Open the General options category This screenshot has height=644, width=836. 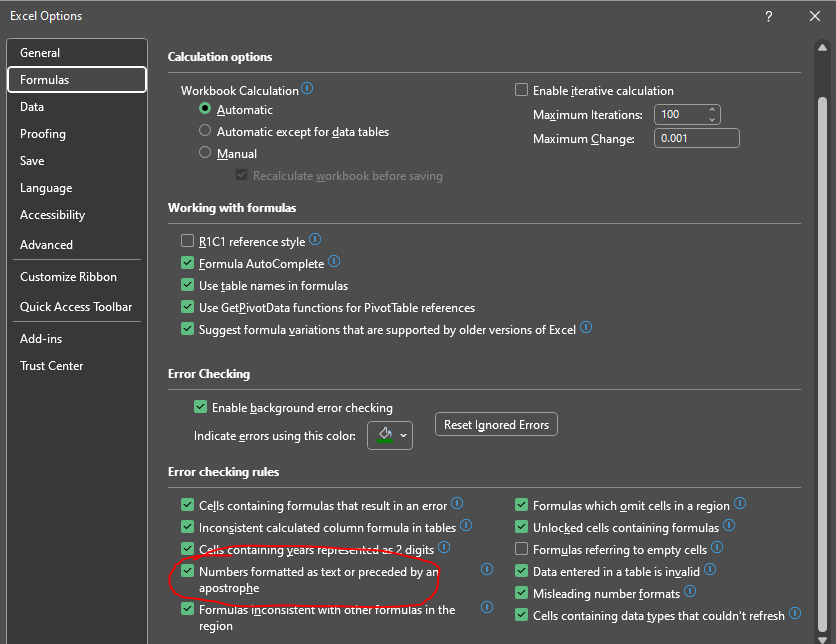[77, 53]
